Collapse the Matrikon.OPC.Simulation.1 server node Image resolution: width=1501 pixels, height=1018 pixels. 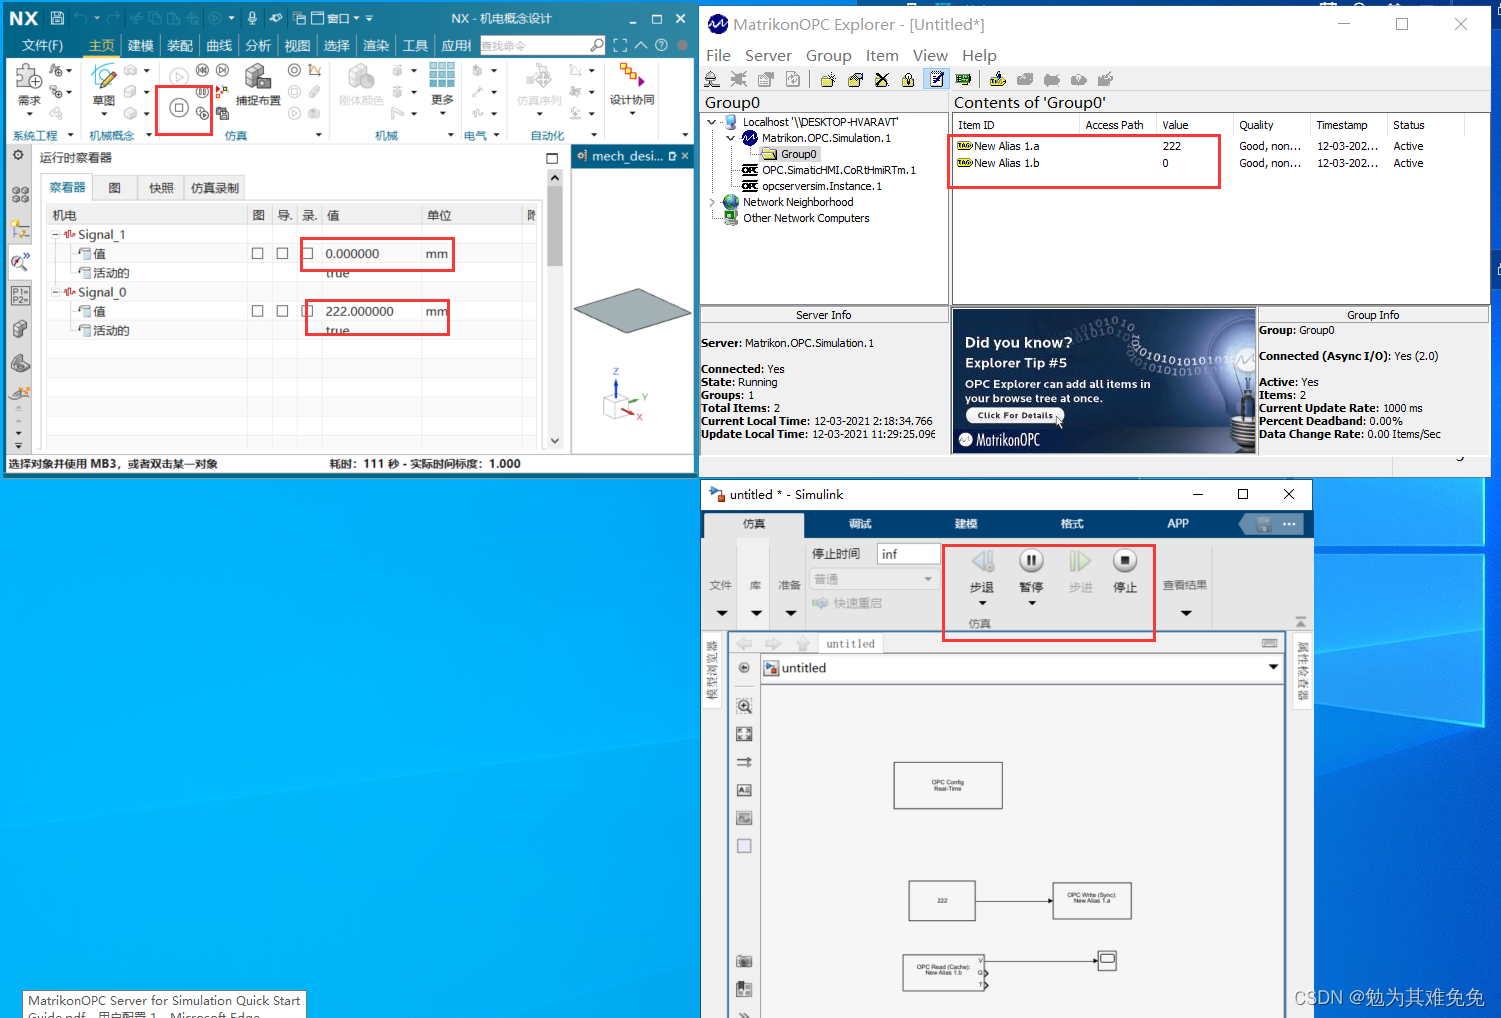pyautogui.click(x=731, y=138)
